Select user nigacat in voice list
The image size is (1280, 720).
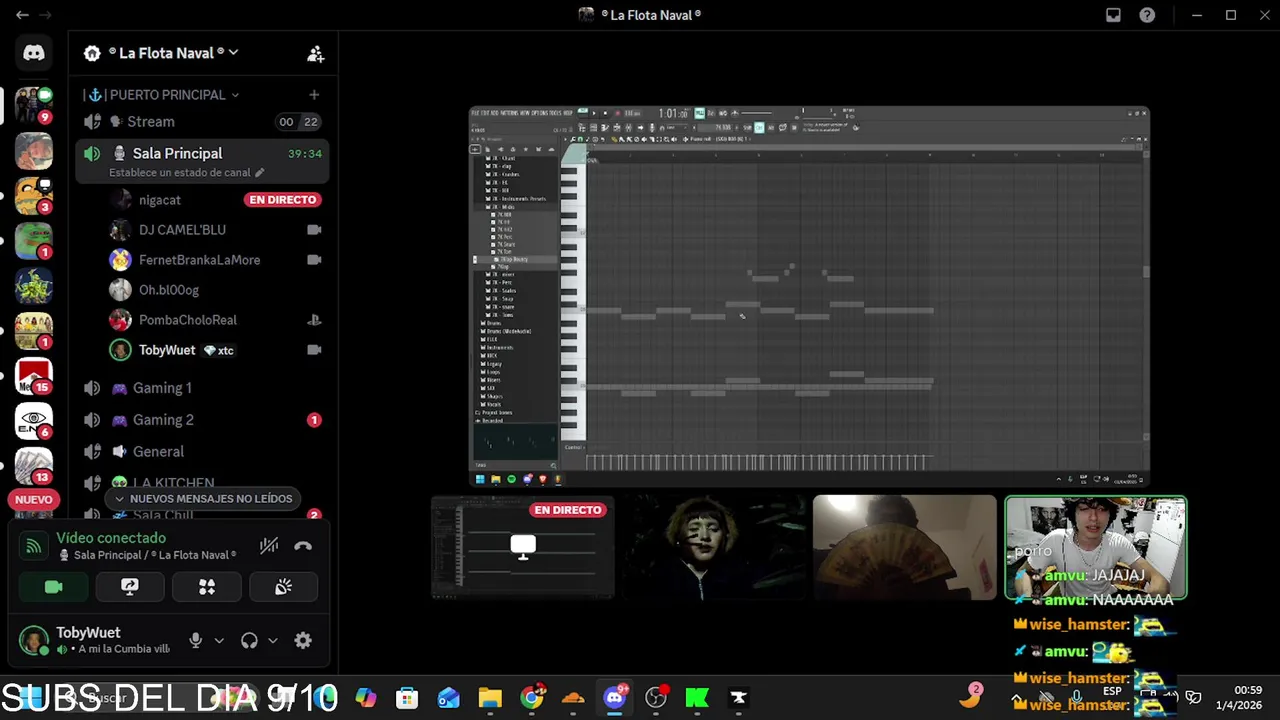pyautogui.click(x=160, y=200)
